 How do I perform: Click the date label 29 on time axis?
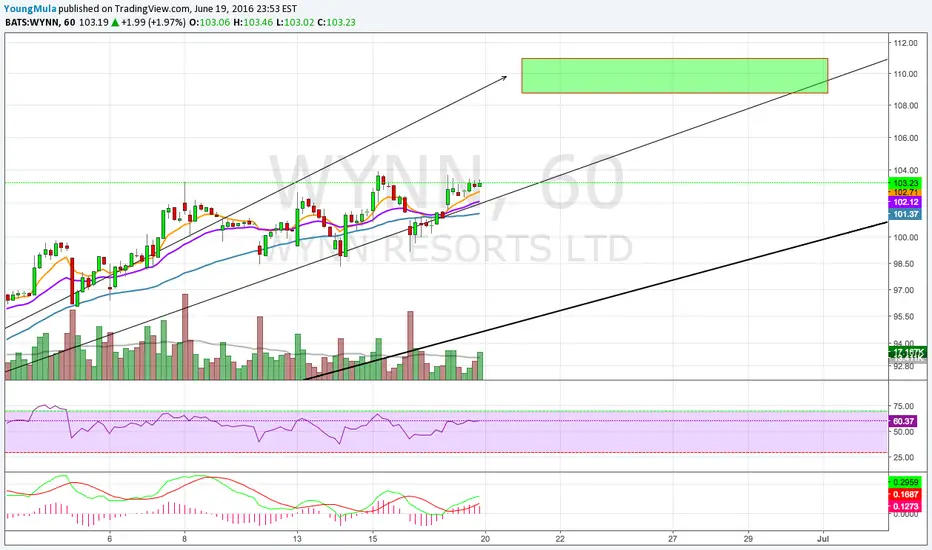click(x=748, y=539)
